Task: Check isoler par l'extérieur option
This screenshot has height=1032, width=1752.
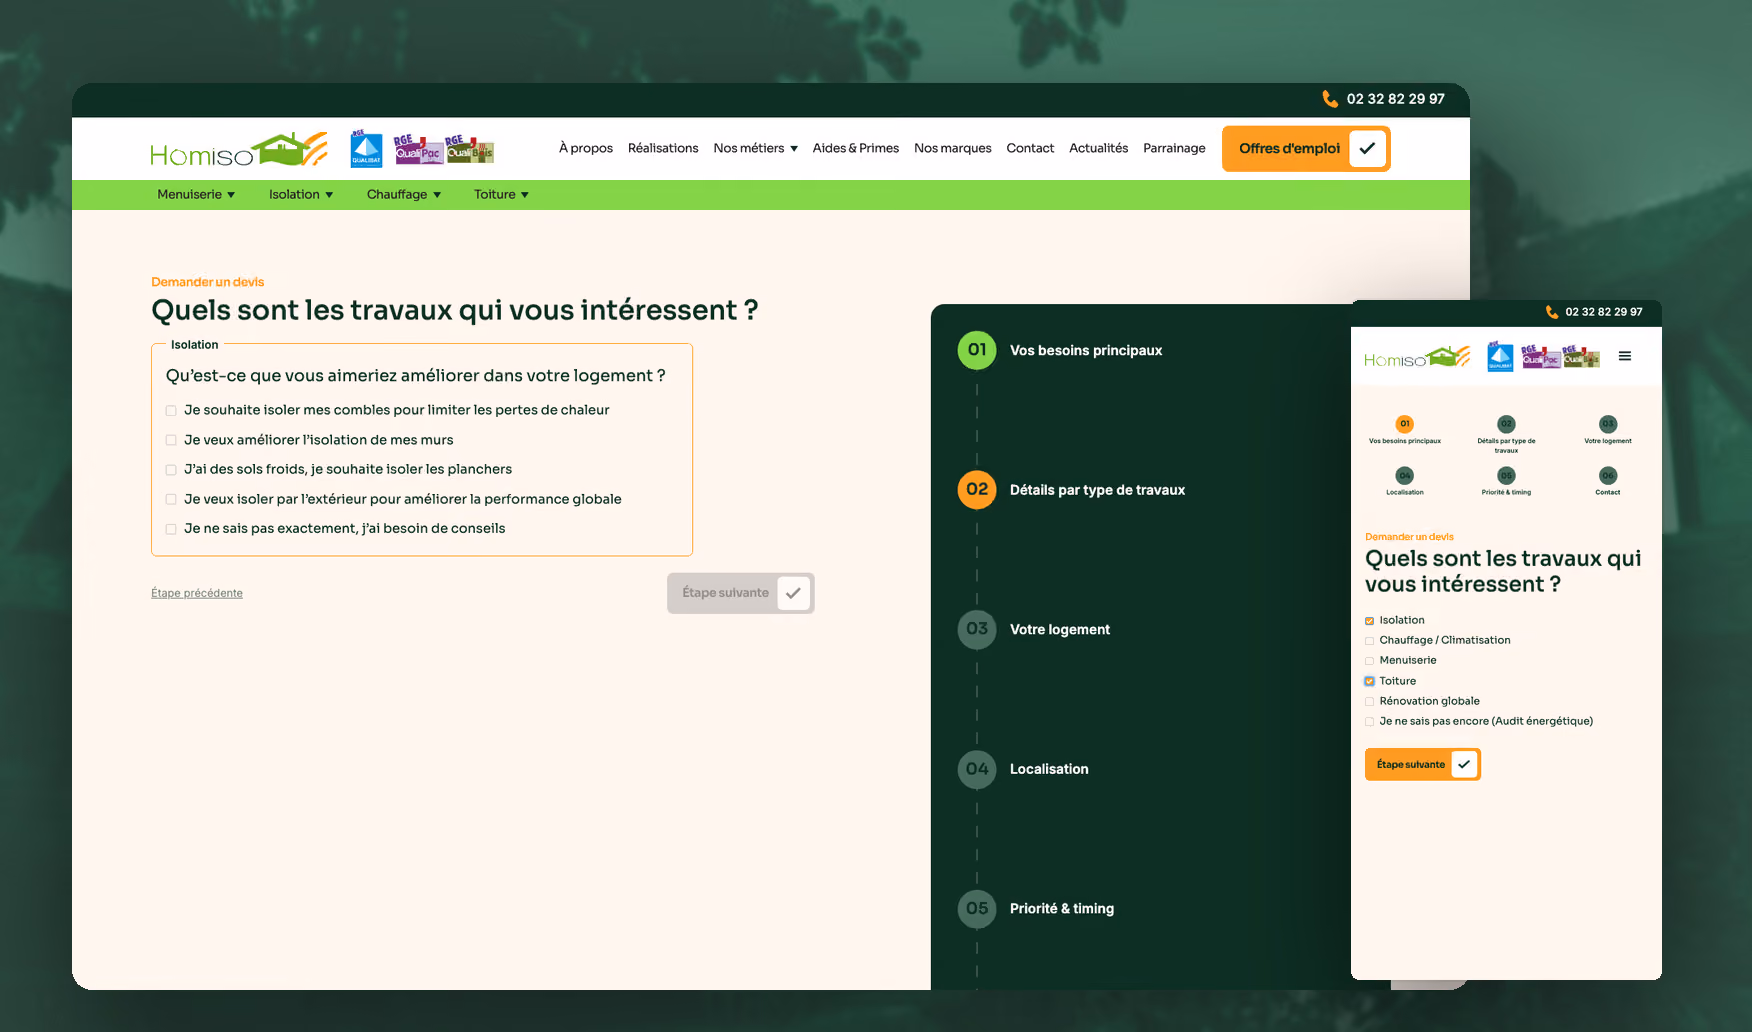Action: (171, 500)
